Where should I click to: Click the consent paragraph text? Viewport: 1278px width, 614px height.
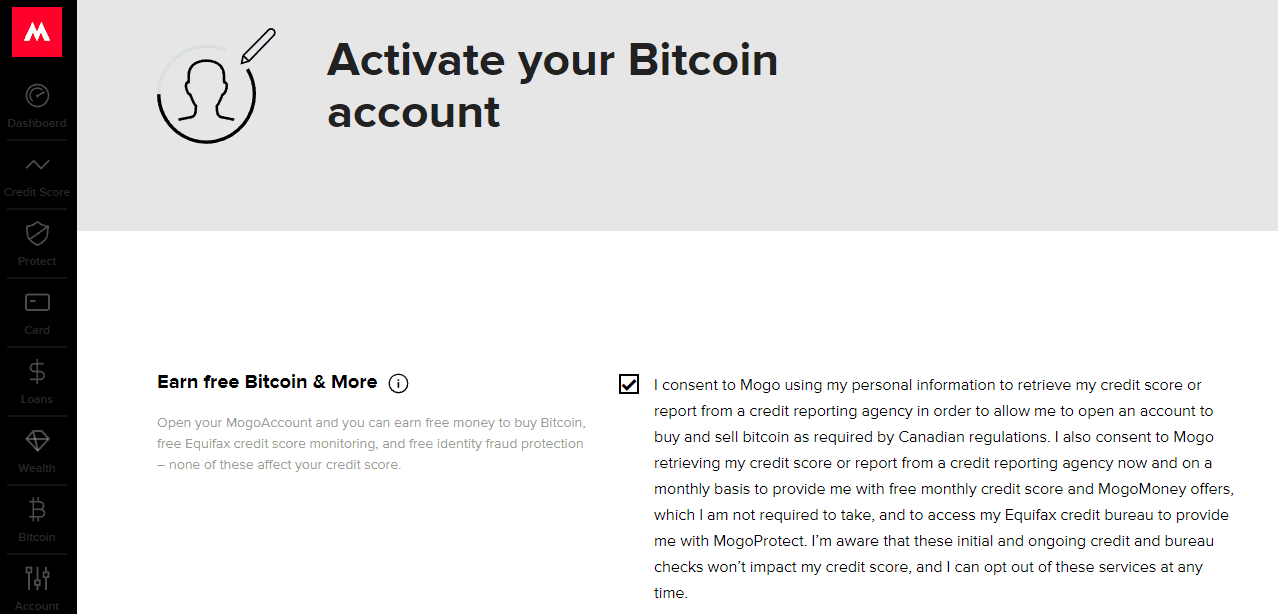[942, 489]
